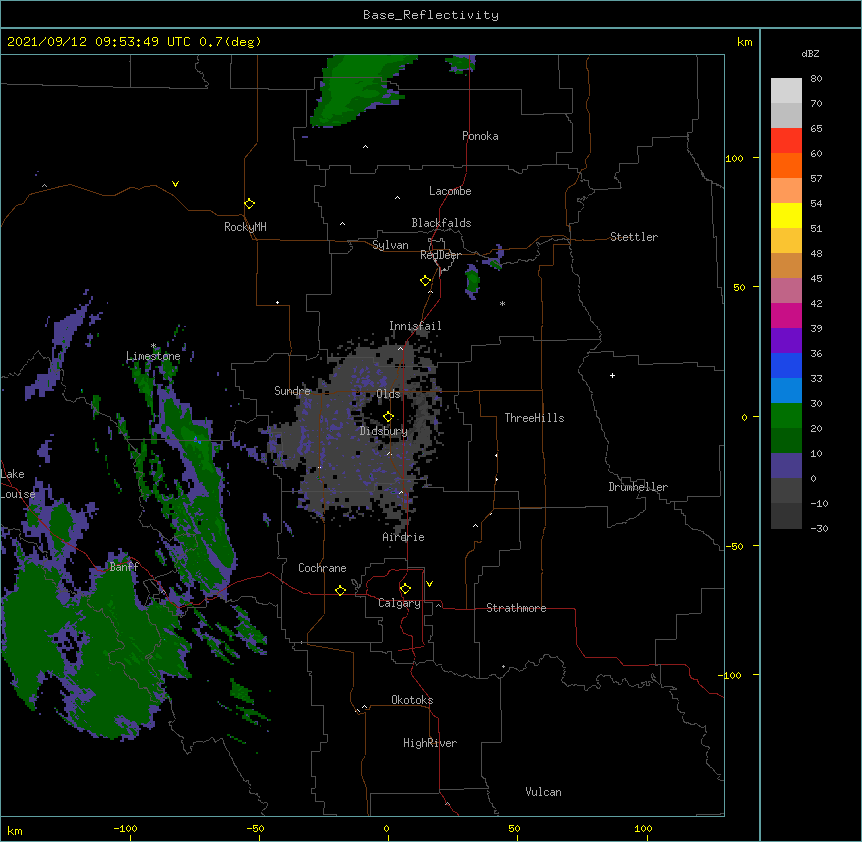The image size is (862, 842).
Task: Select the red 65-60 dBZ legend swatch
Action: pos(786,140)
